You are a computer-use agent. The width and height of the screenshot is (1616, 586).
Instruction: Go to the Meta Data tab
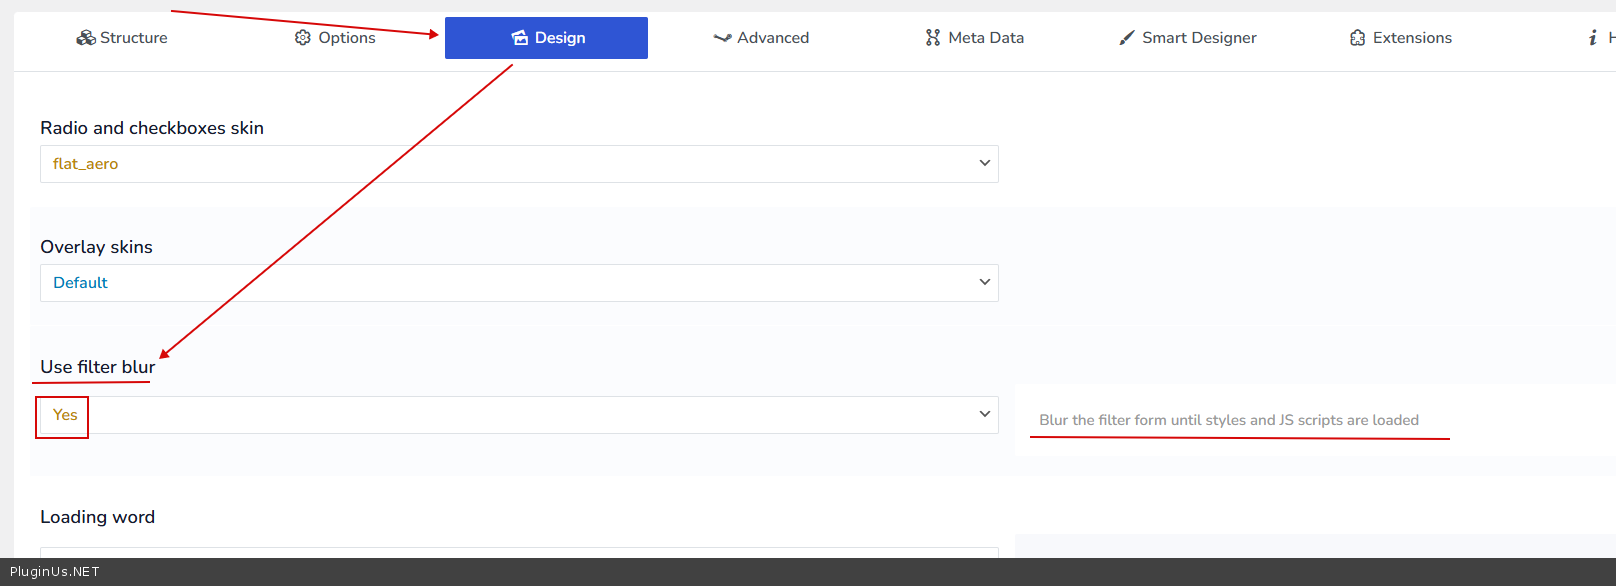[985, 38]
